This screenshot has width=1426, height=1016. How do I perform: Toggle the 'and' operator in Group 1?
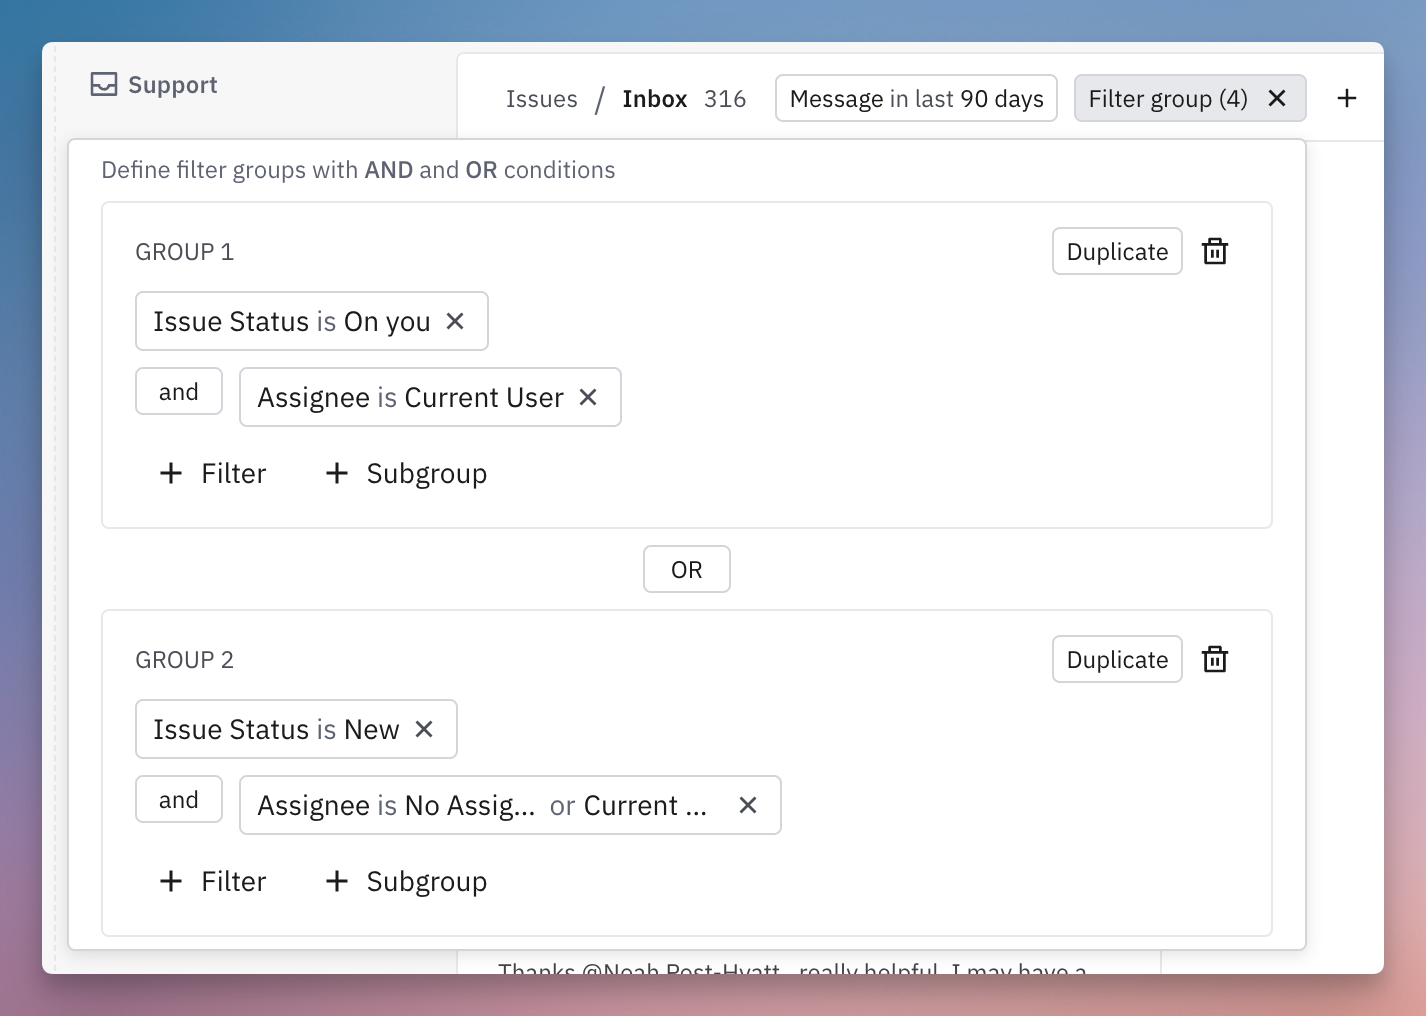coord(179,391)
